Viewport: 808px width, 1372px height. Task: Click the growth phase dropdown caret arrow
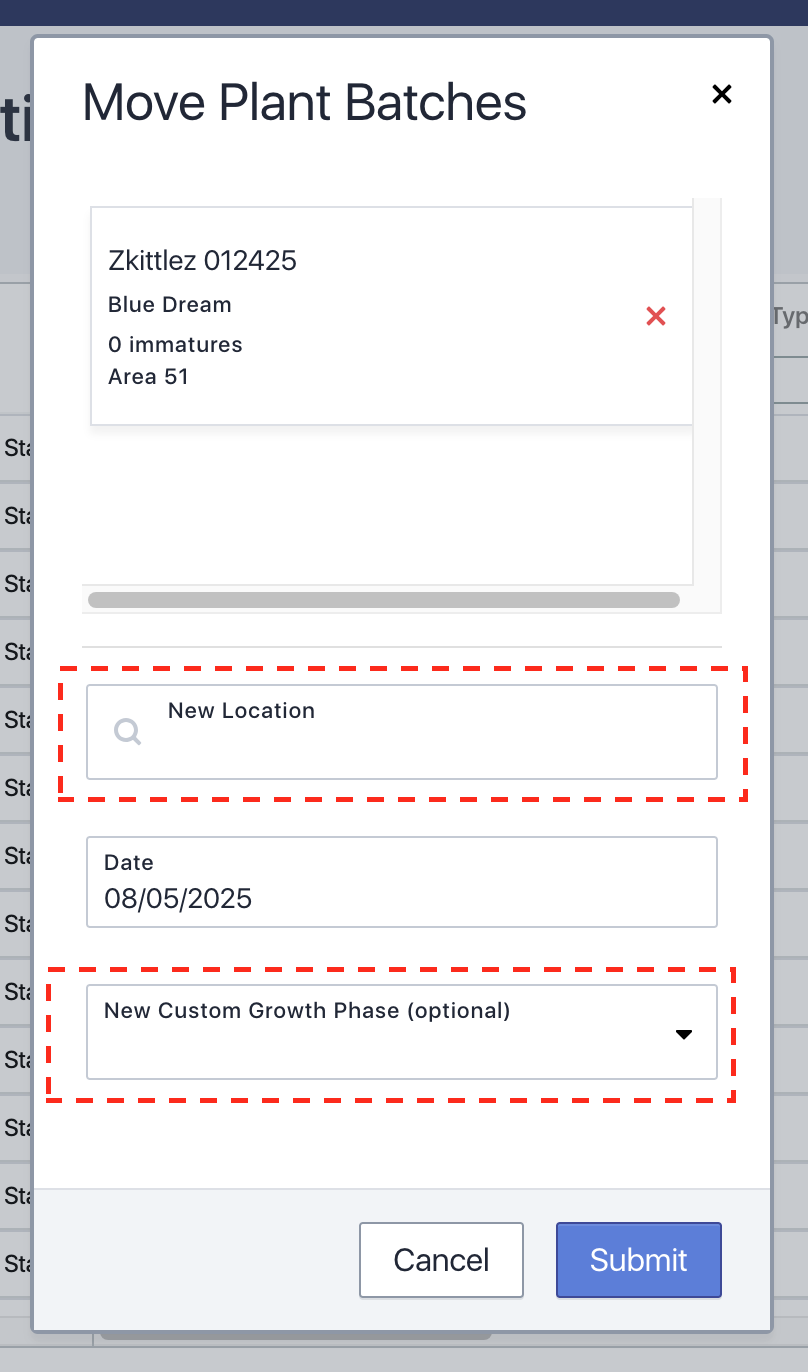tap(684, 1035)
